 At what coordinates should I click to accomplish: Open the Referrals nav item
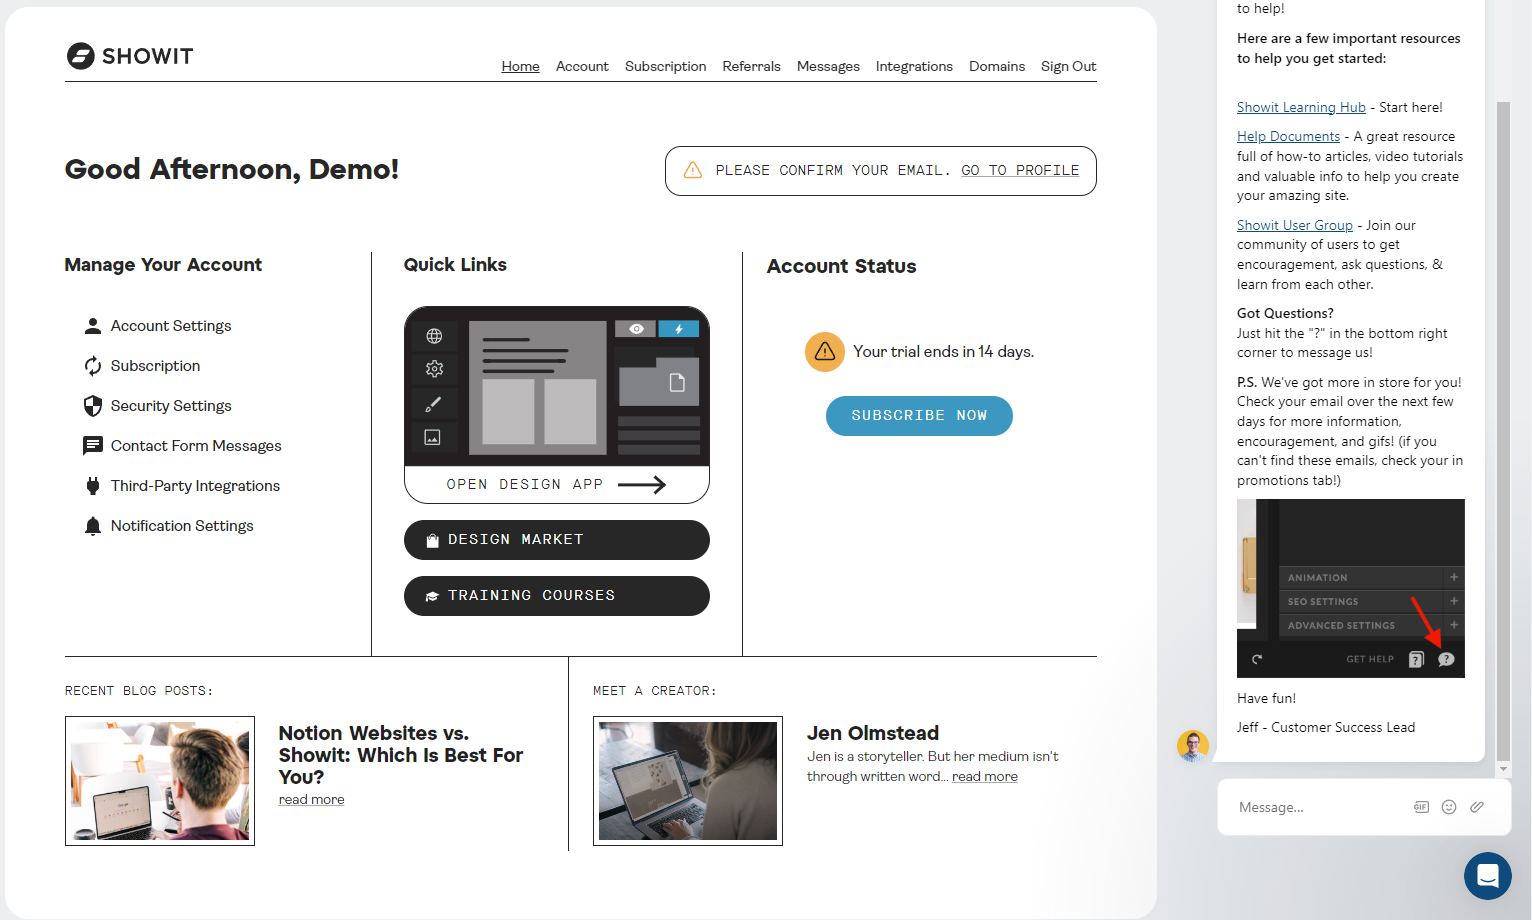point(752,66)
